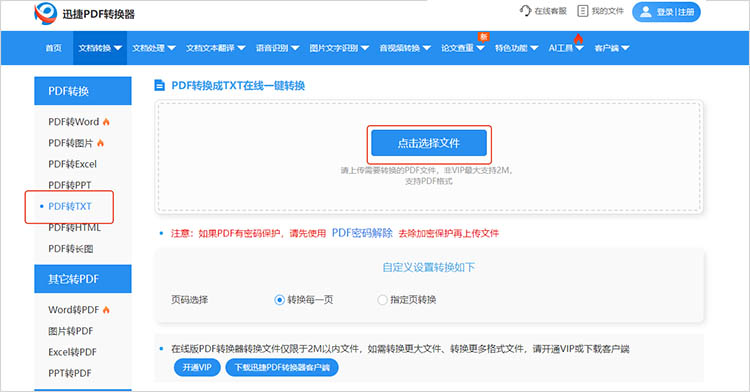The width and height of the screenshot is (750, 392).
Task: Click 登录|注册 button
Action: 666,12
